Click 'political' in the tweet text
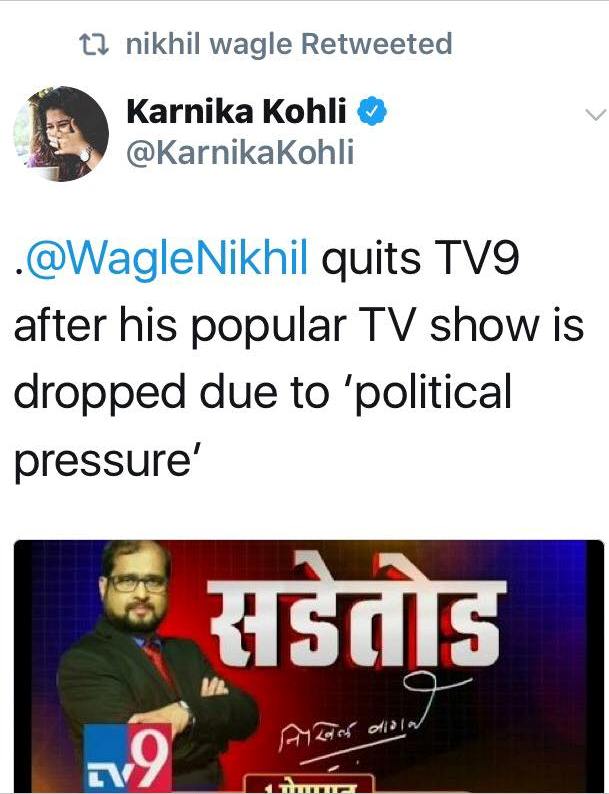609x794 pixels. click(x=434, y=393)
